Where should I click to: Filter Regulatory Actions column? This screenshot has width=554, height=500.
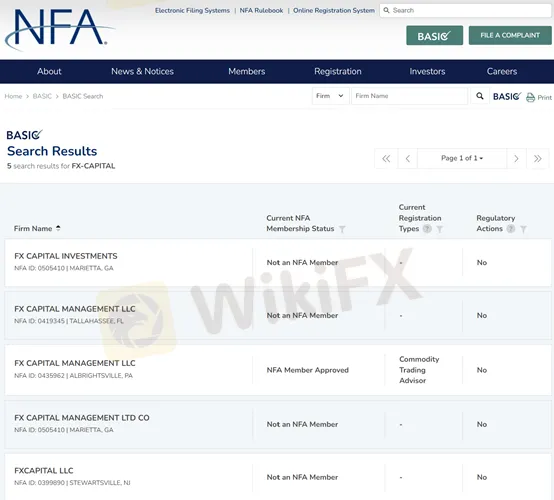(523, 229)
